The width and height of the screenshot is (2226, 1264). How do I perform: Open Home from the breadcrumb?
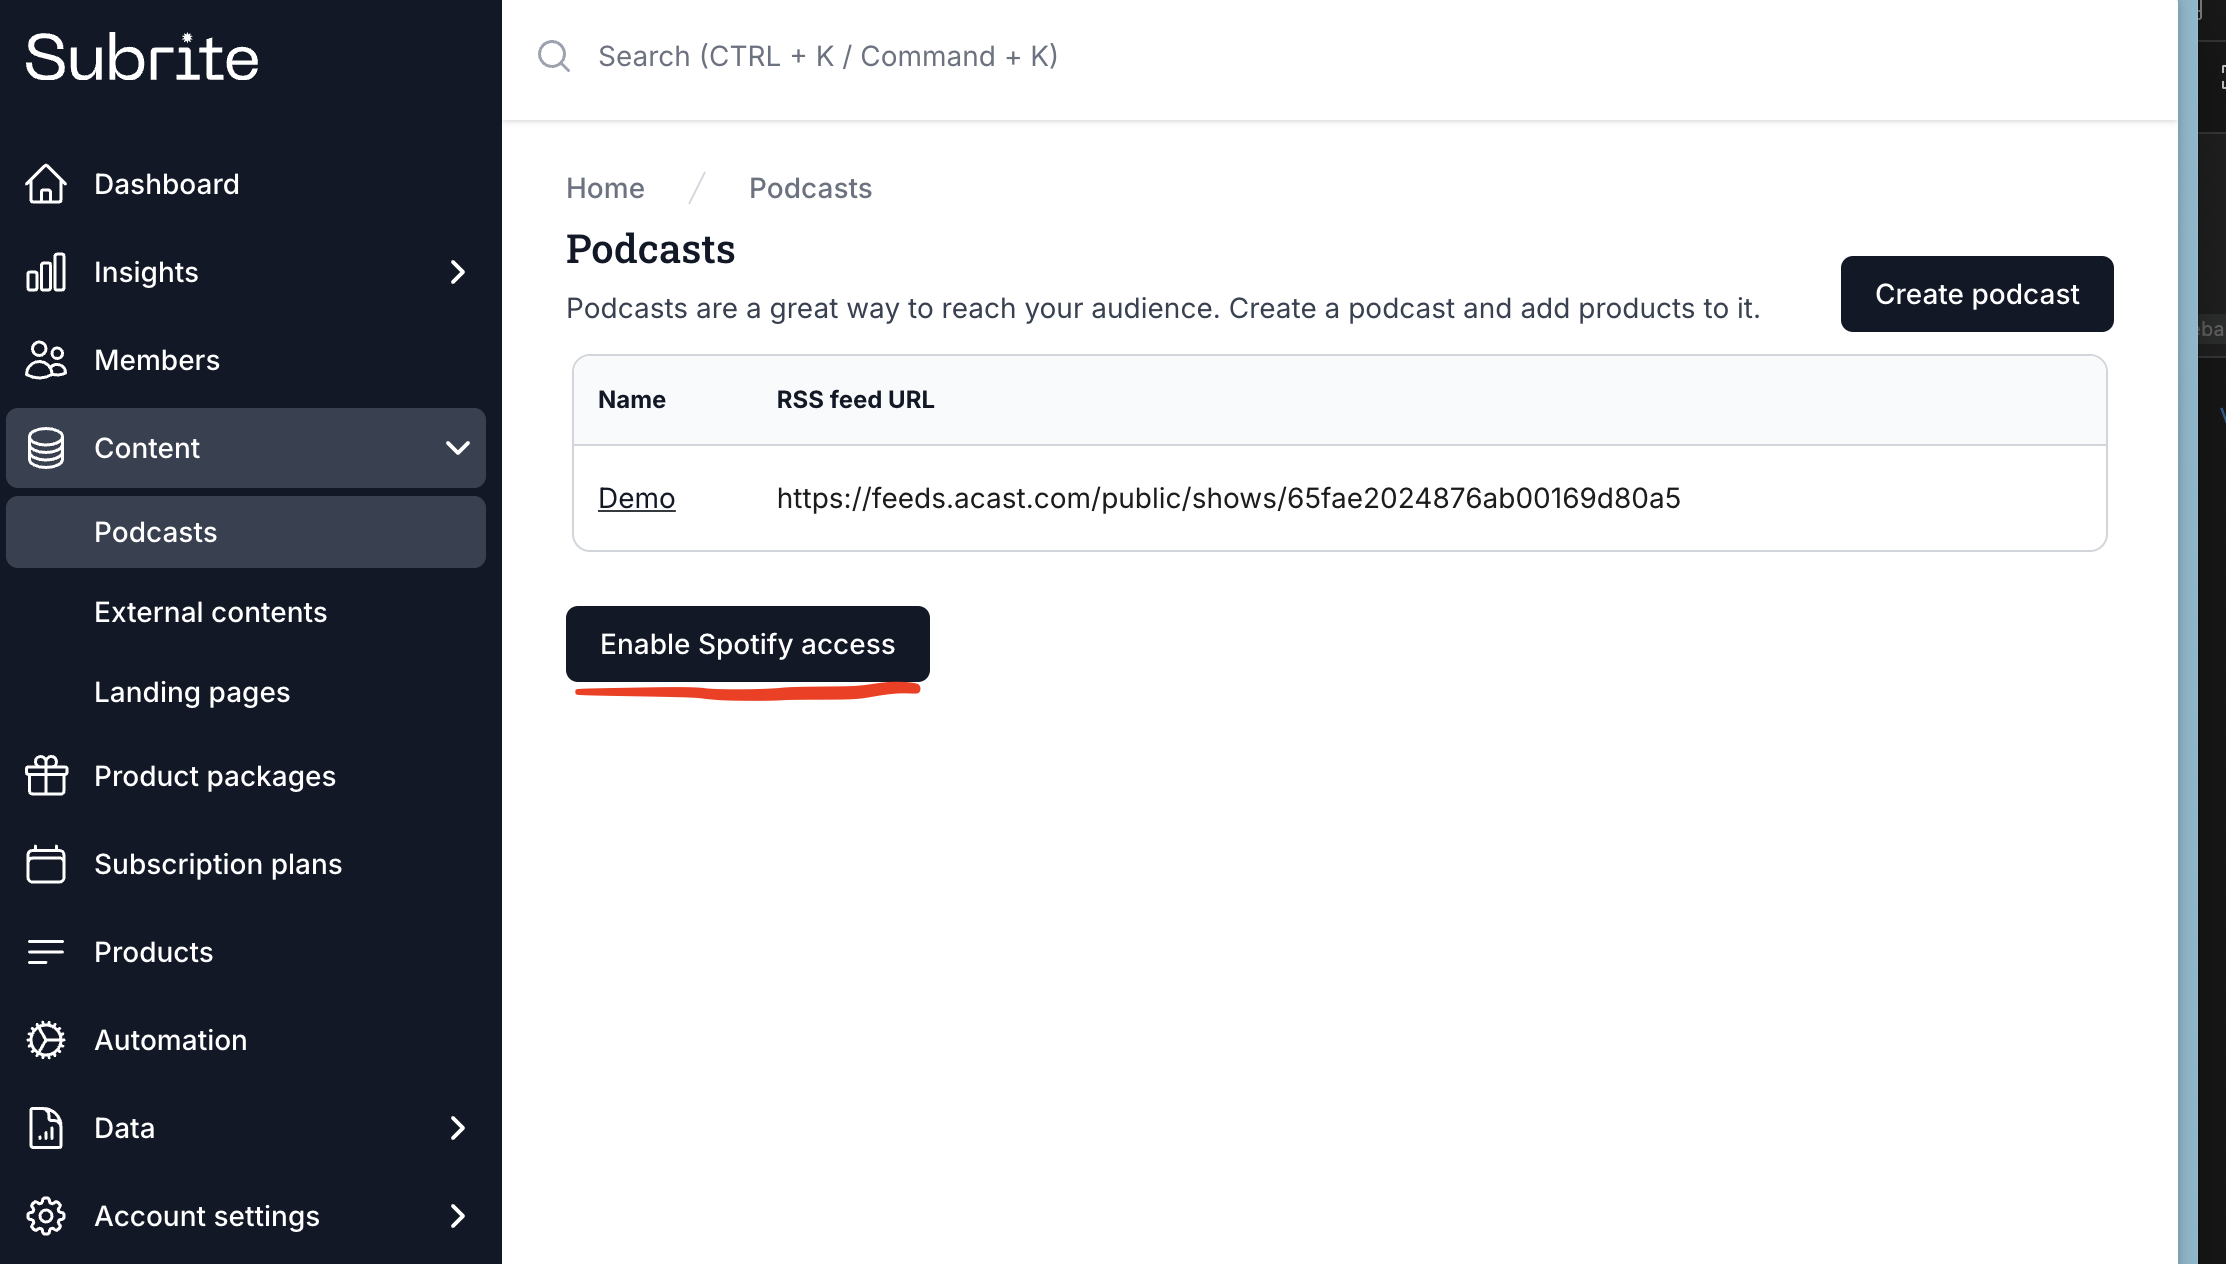(604, 188)
